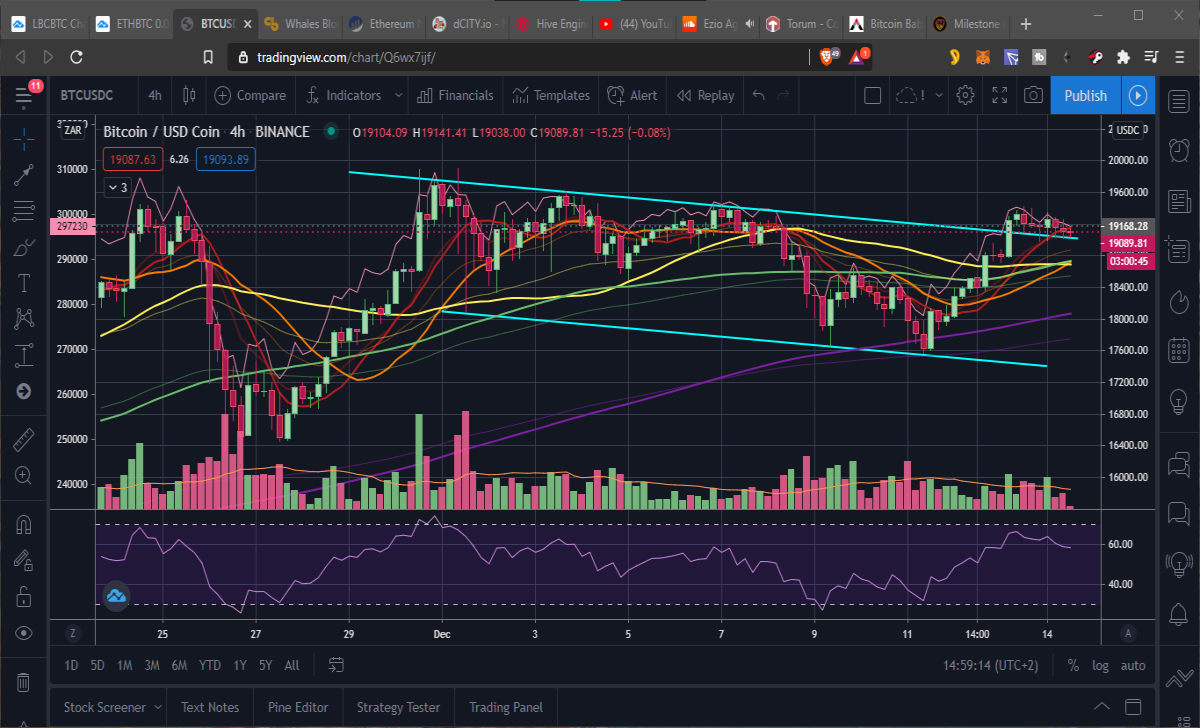Click the MetaMask fox extension icon

984,57
